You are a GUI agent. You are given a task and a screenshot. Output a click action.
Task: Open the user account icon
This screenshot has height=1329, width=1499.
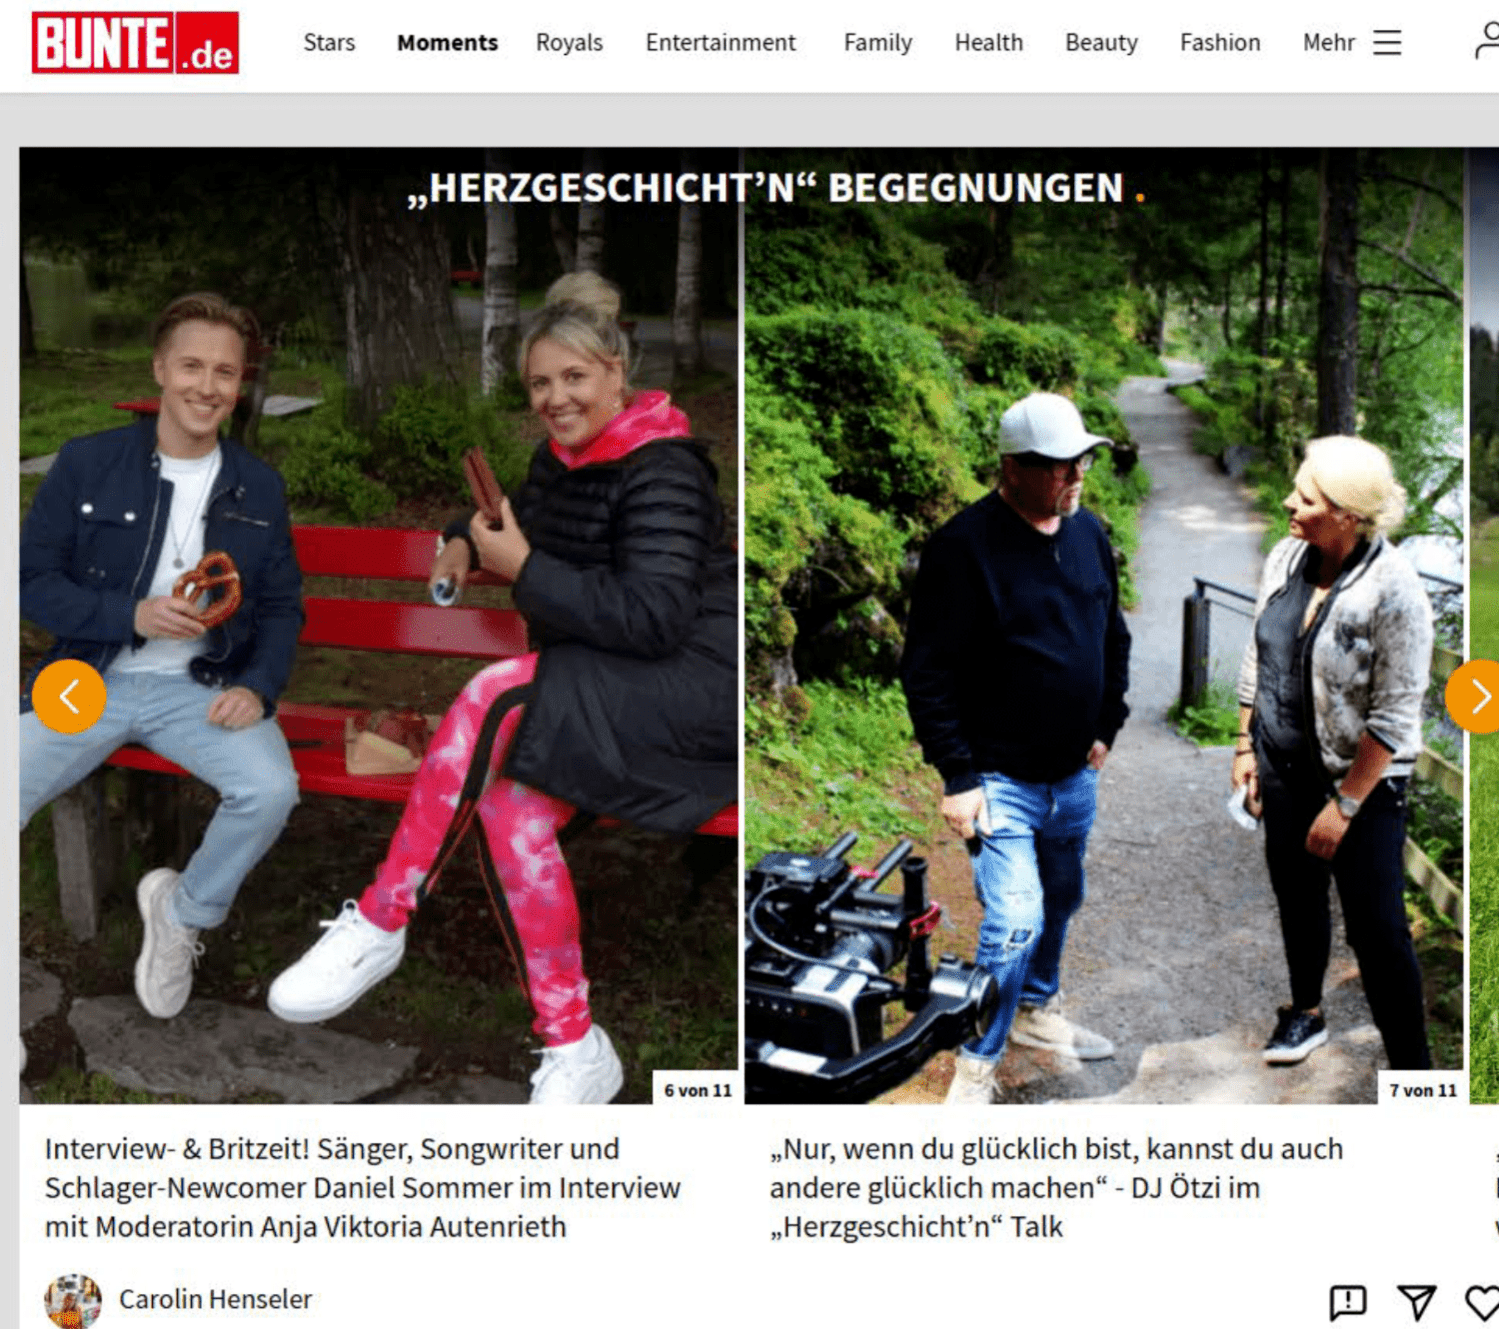pyautogui.click(x=1487, y=41)
